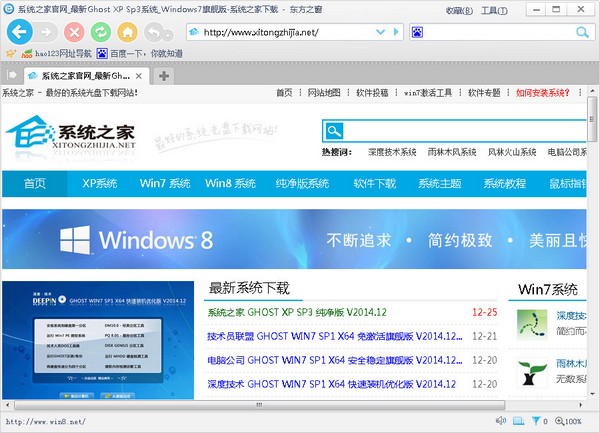This screenshot has width=600, height=433.
Task: Click the win7激活工具 link
Action: pyautogui.click(x=428, y=93)
